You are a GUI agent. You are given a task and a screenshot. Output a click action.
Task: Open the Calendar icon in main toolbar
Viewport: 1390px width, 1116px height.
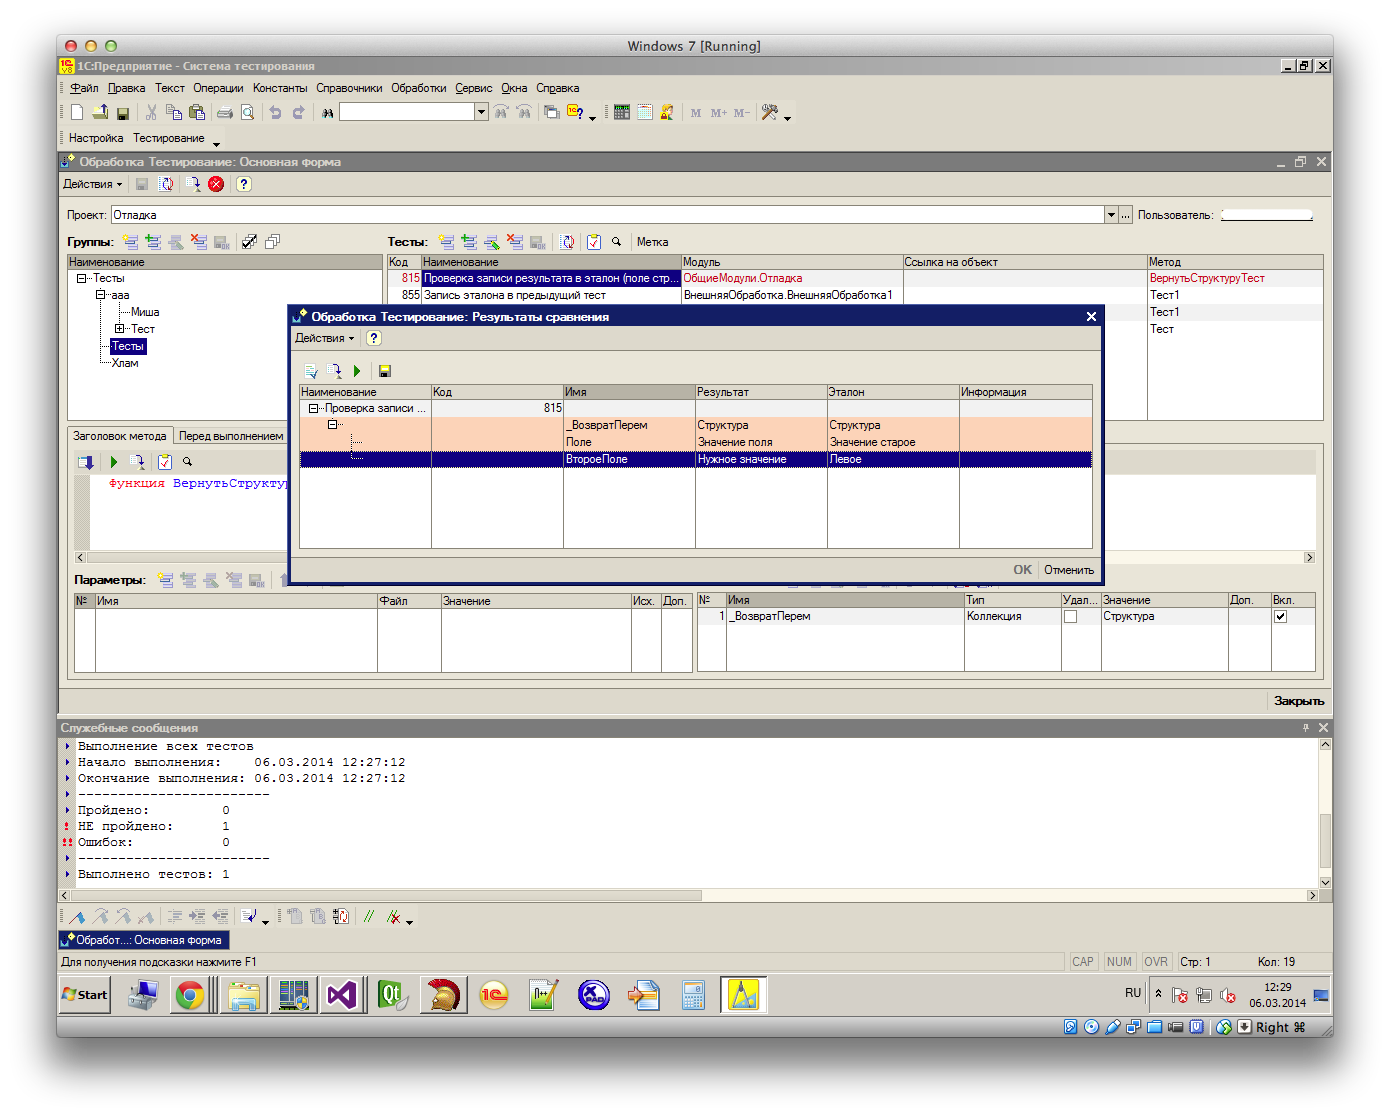645,113
